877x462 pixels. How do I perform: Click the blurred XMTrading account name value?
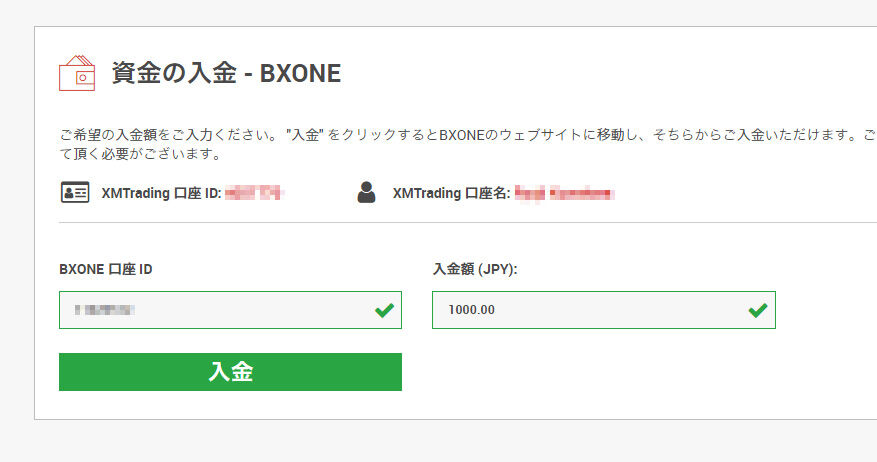click(x=564, y=194)
